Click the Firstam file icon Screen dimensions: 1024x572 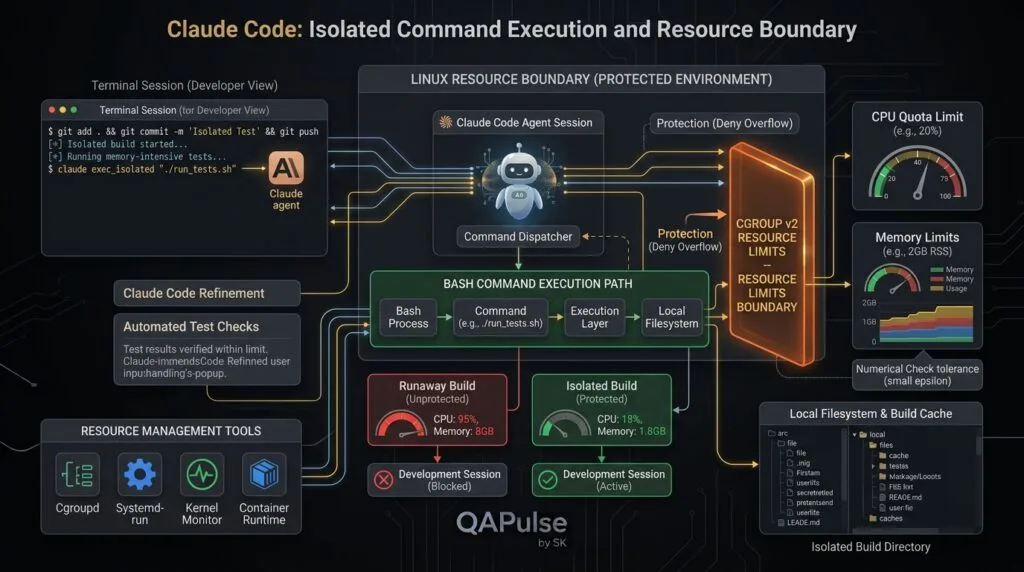(790, 473)
